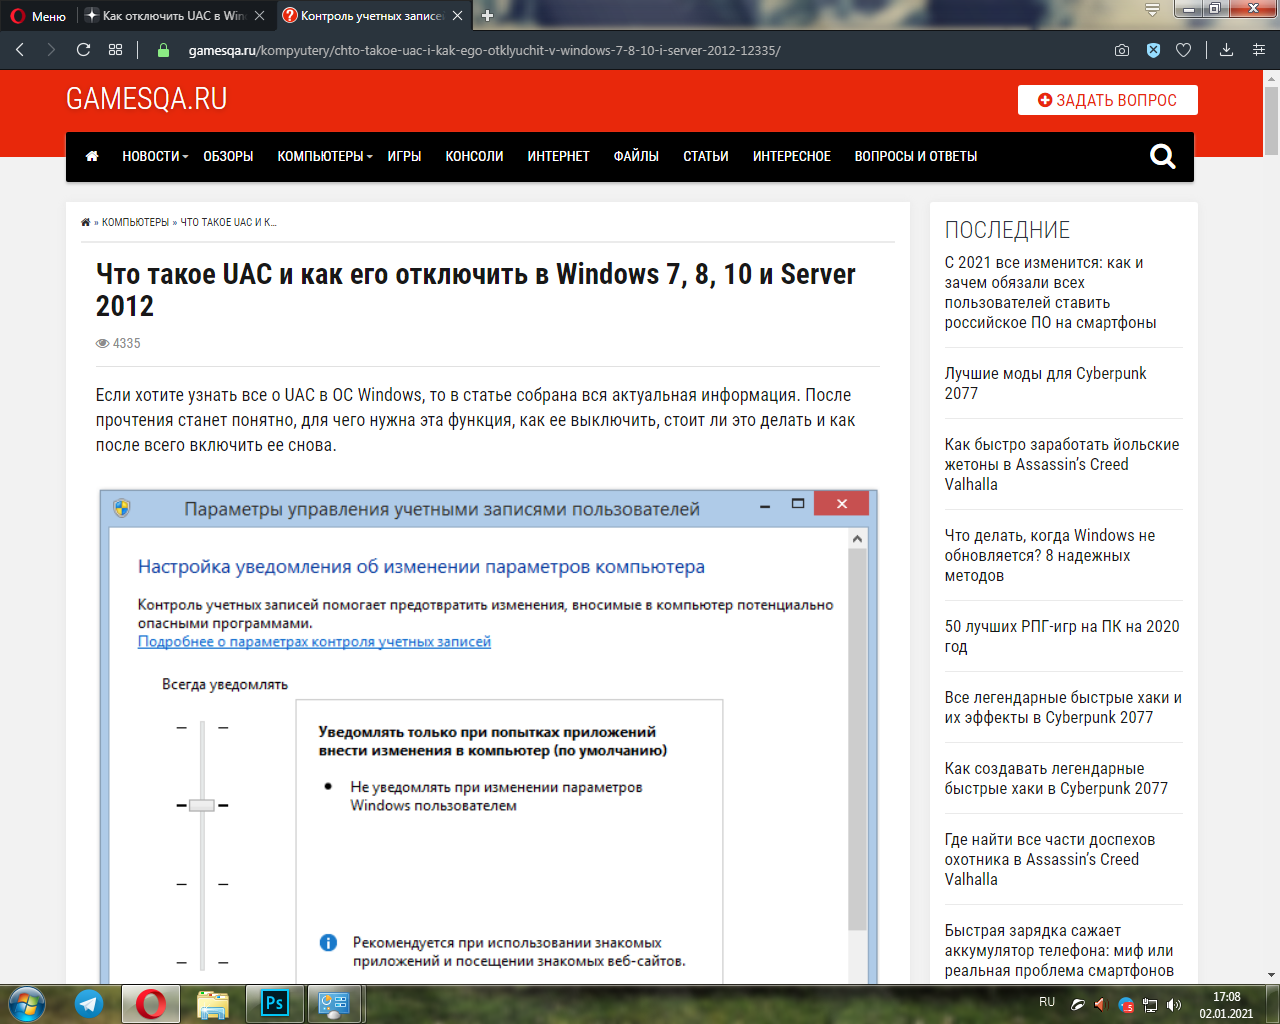Expand КОМПЬЮТЕРЫ dropdown menu

[x=325, y=156]
